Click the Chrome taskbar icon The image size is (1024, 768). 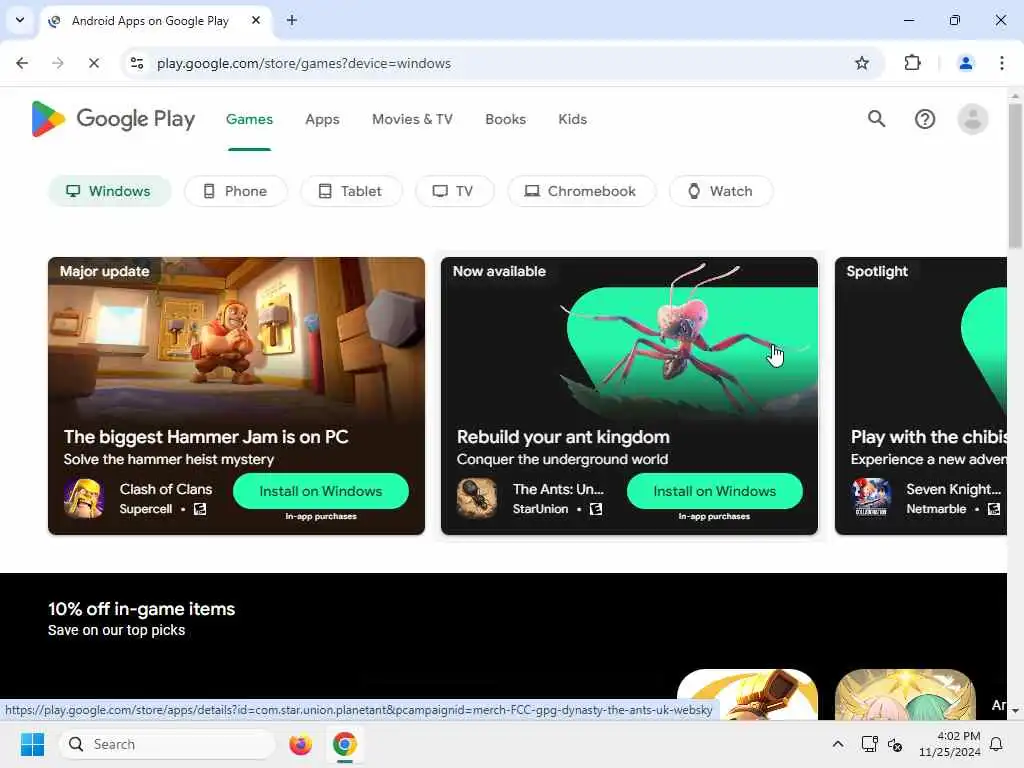[x=344, y=744]
